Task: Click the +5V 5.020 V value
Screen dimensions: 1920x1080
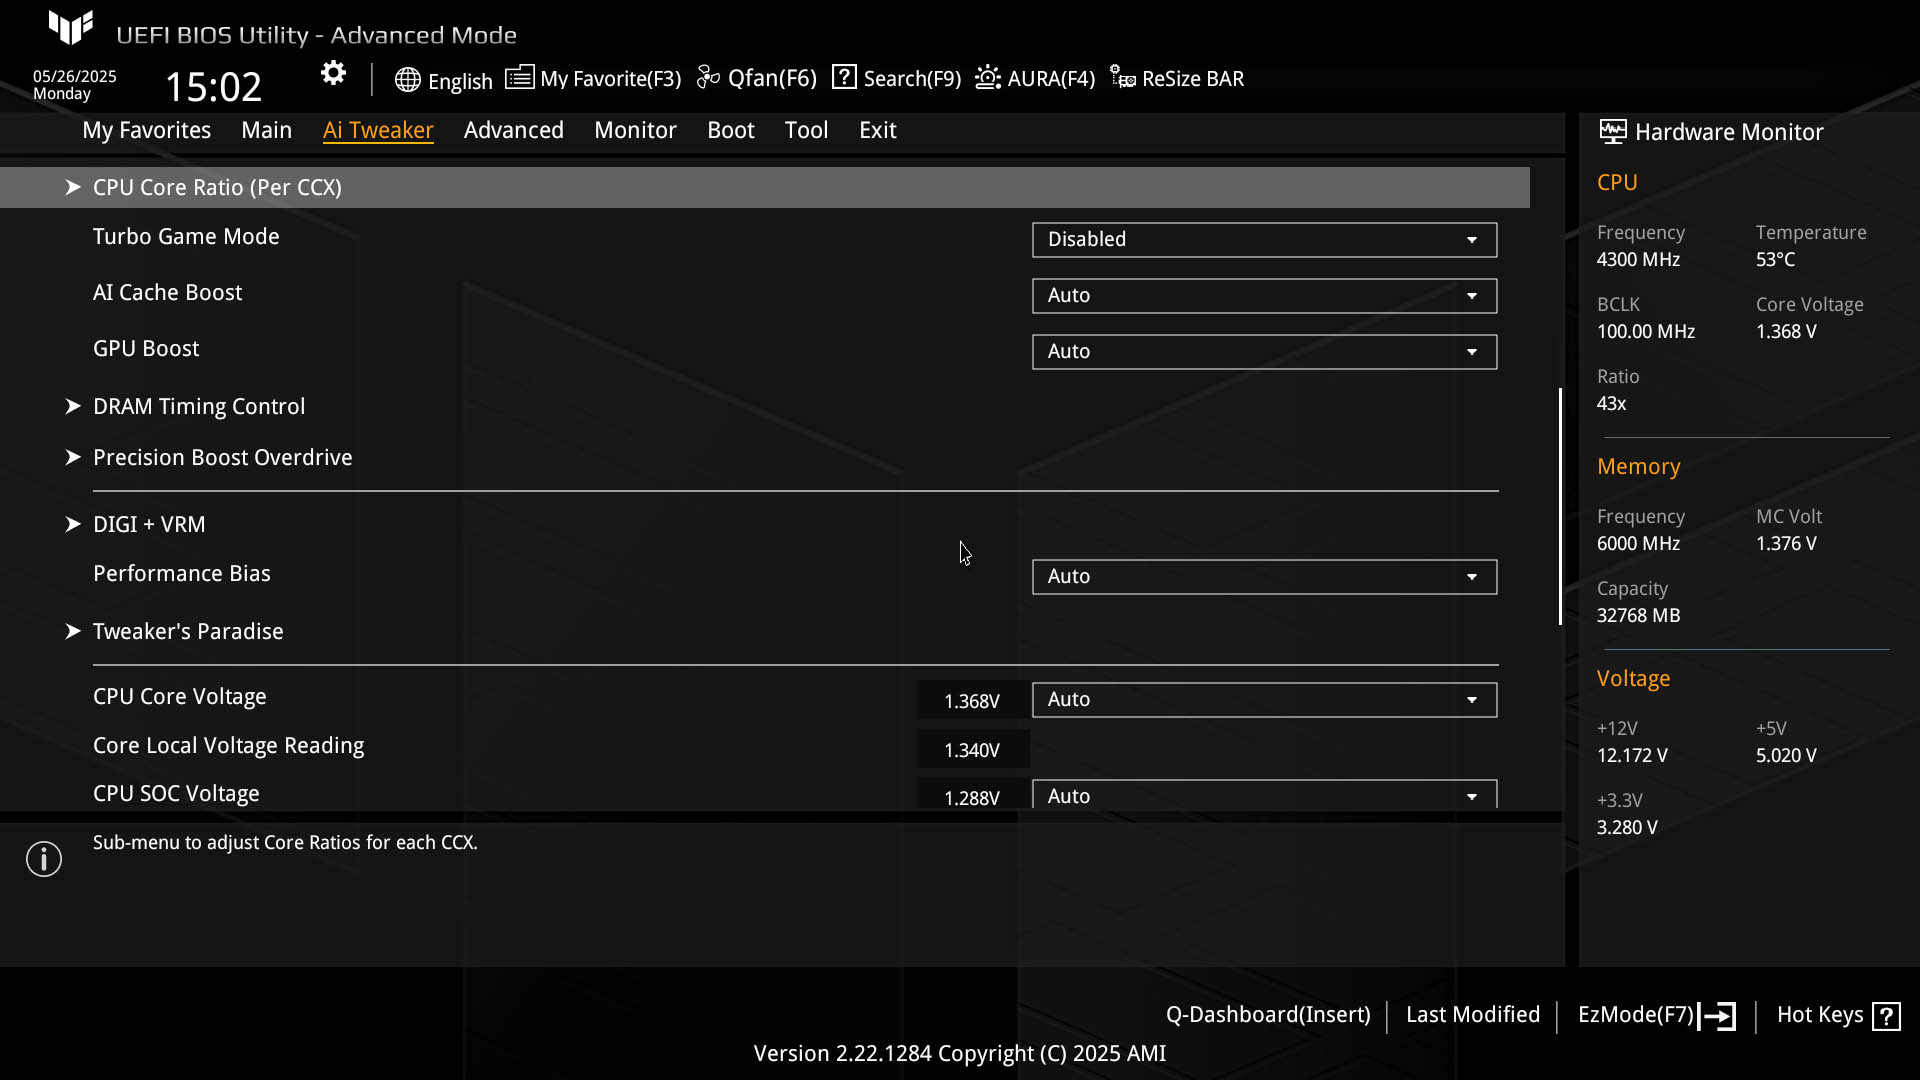Action: tap(1786, 756)
